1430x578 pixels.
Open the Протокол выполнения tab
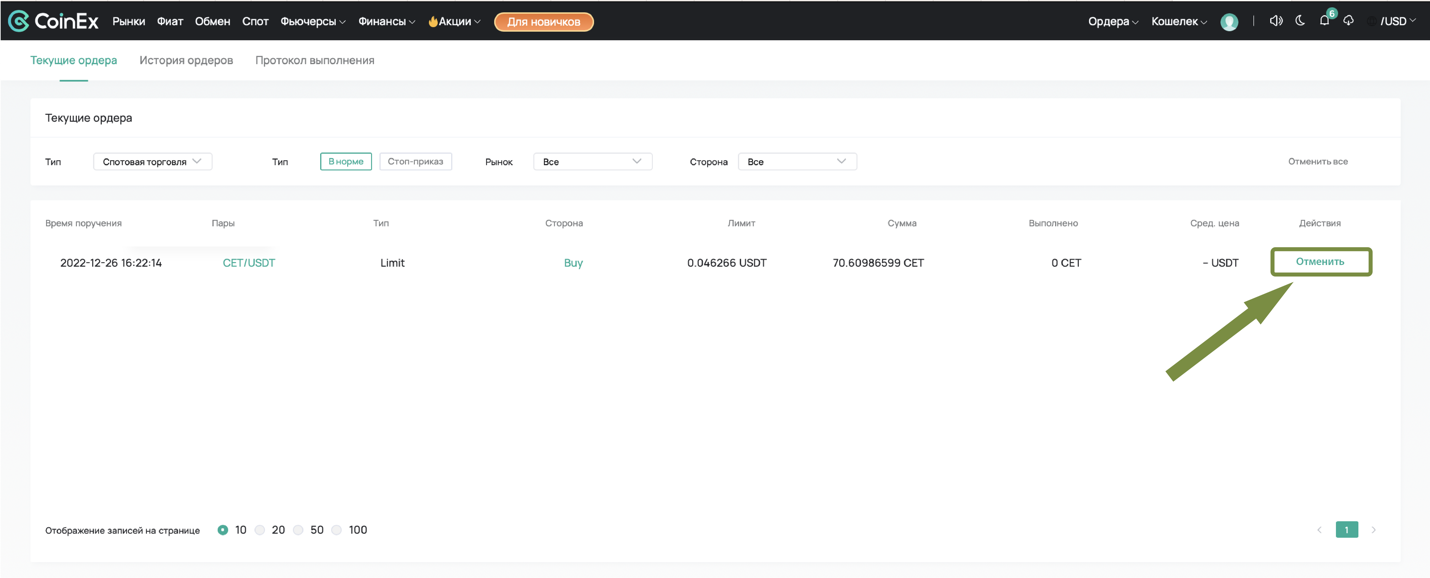314,60
